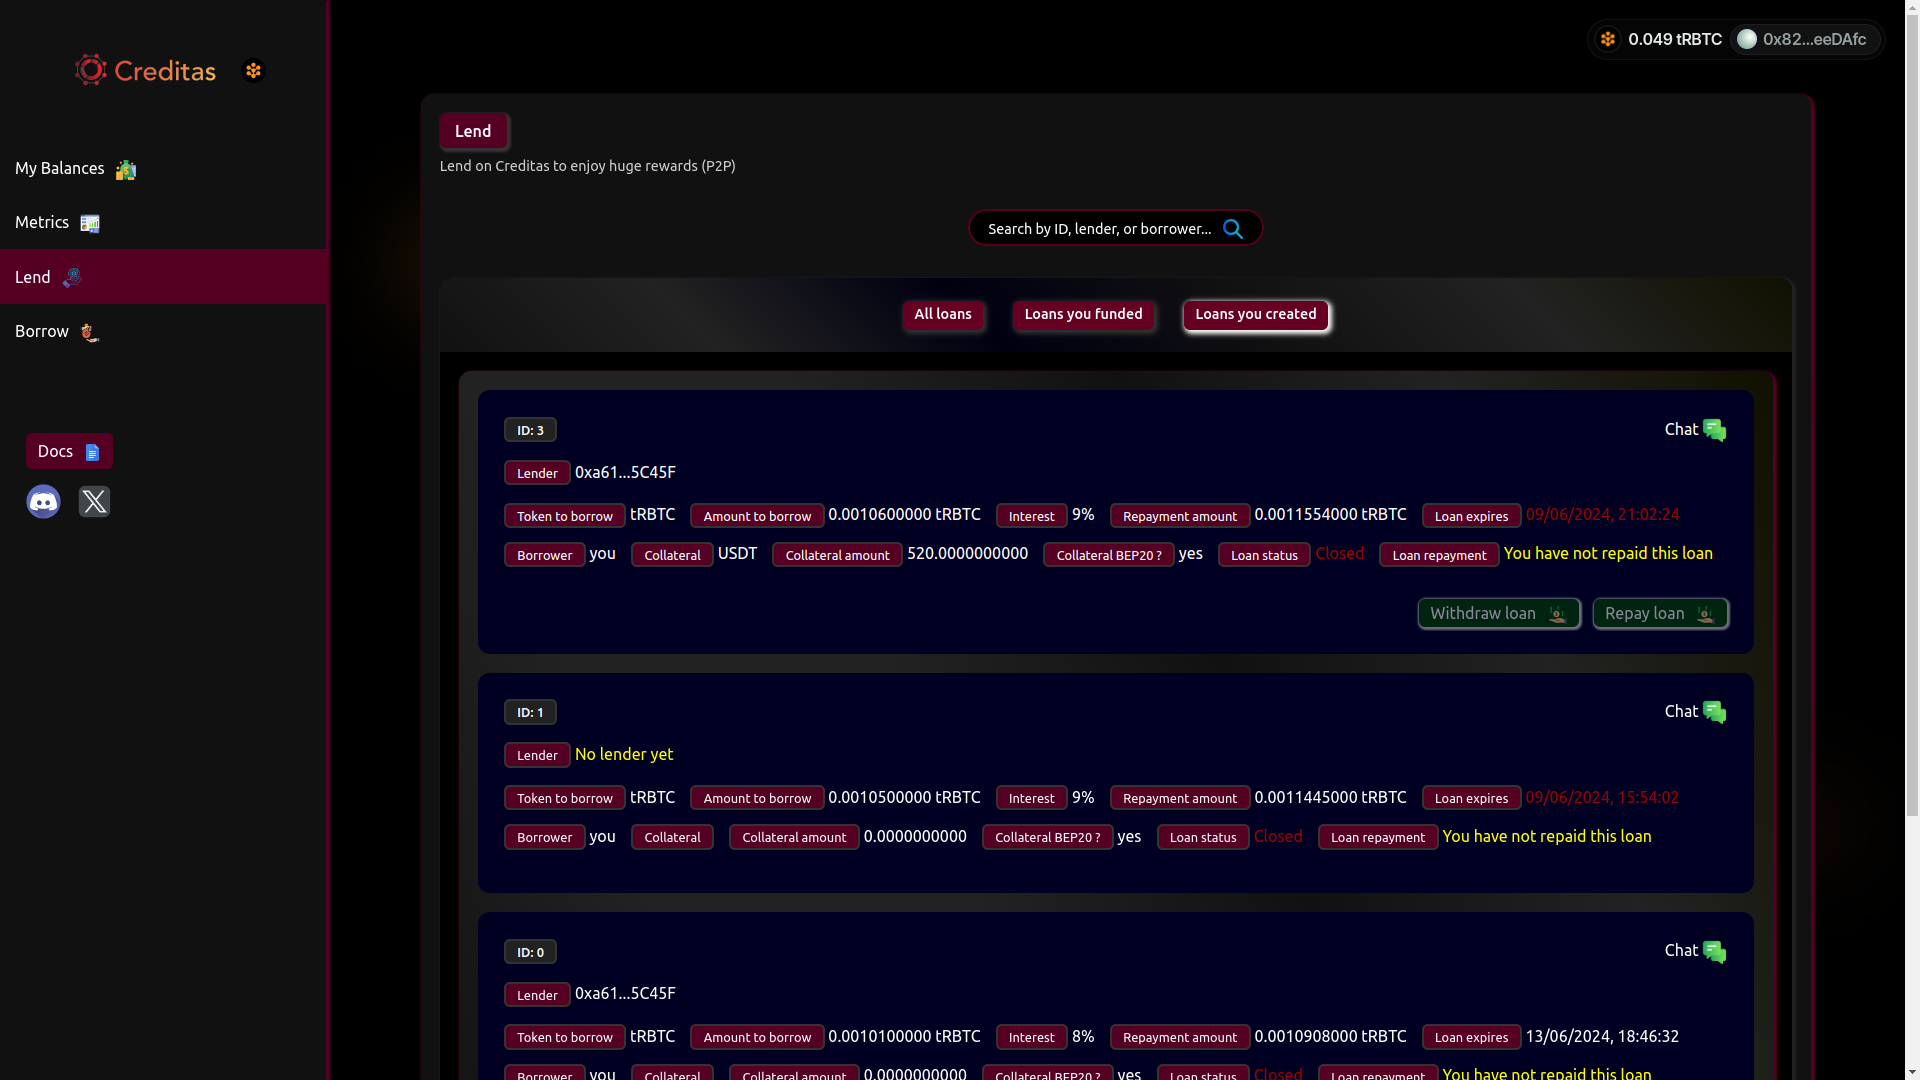Open chat icon for loan ID 0
1920x1080 pixels.
(1714, 951)
